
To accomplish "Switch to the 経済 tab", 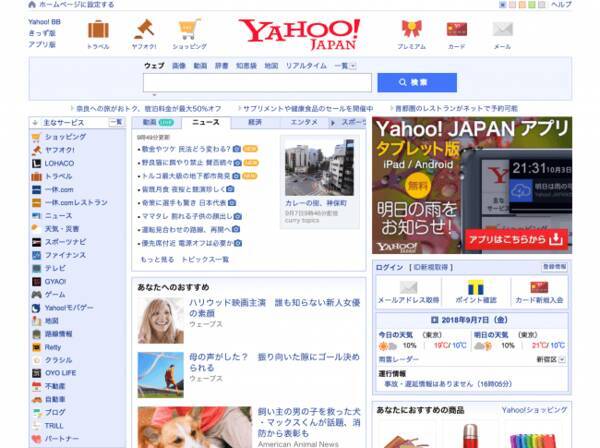I will tap(255, 122).
